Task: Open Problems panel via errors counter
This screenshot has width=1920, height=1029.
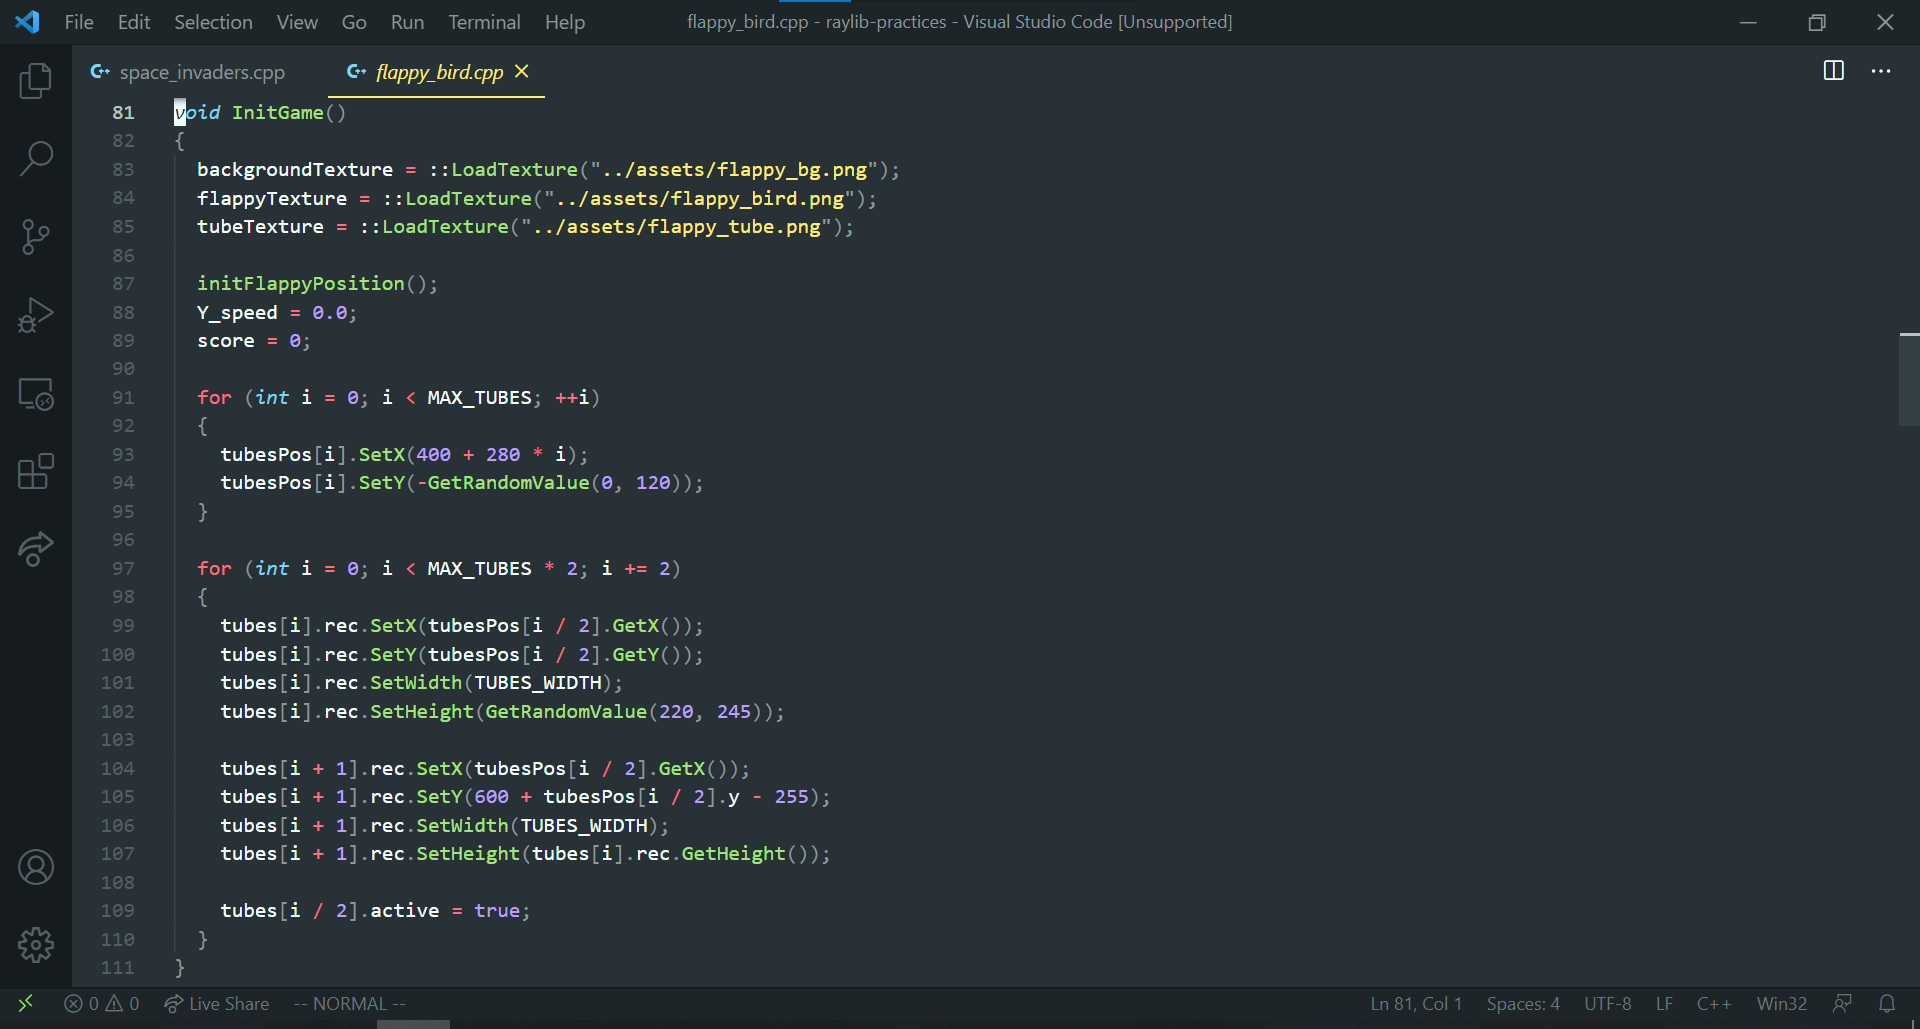Action: point(100,1004)
